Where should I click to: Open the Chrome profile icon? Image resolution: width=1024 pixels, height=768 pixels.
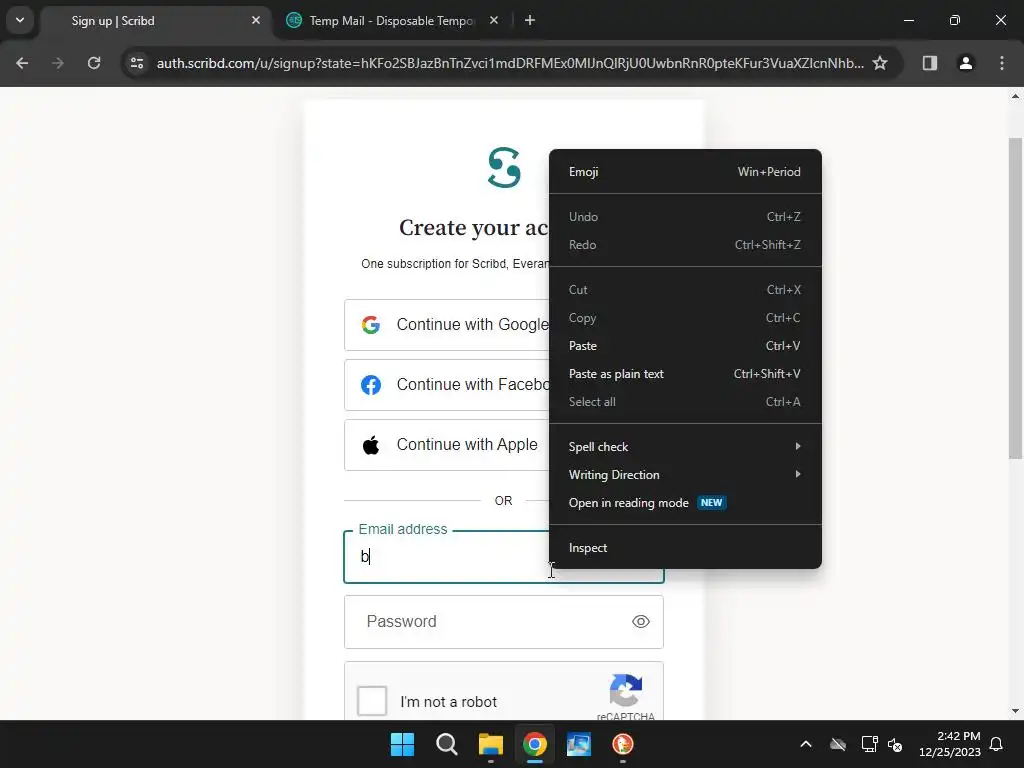tap(965, 63)
